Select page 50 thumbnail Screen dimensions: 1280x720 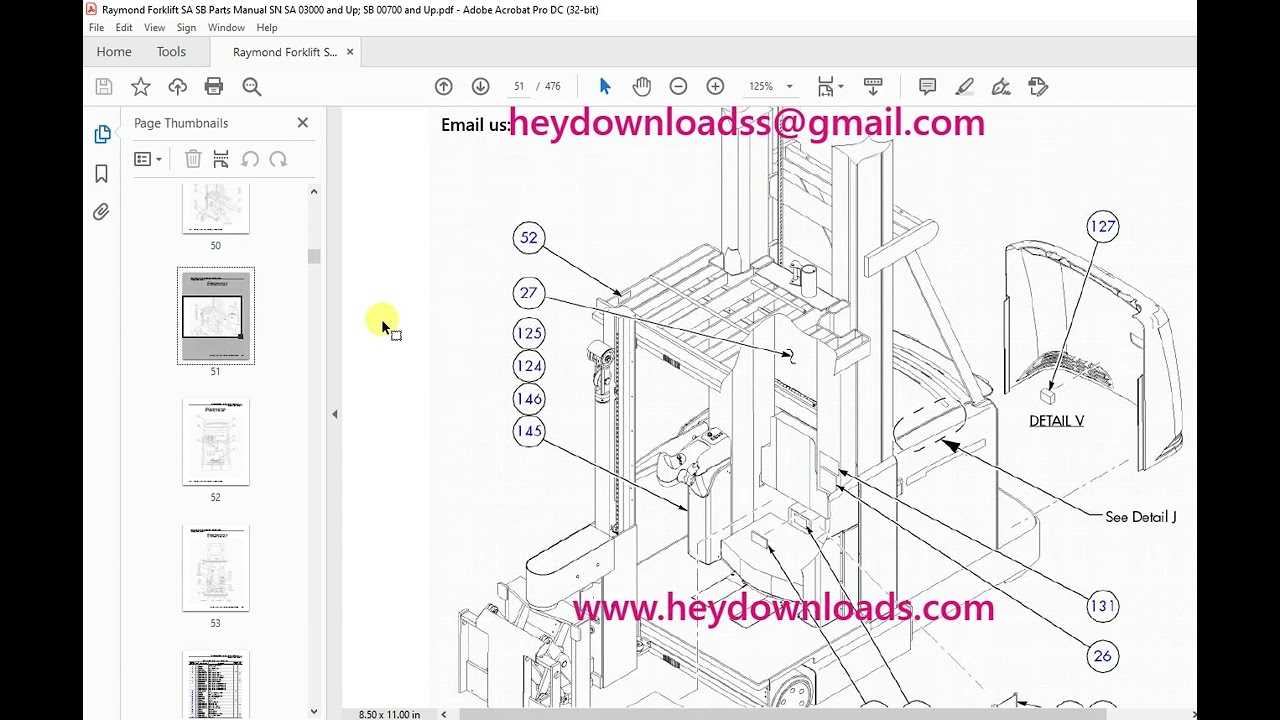point(215,208)
